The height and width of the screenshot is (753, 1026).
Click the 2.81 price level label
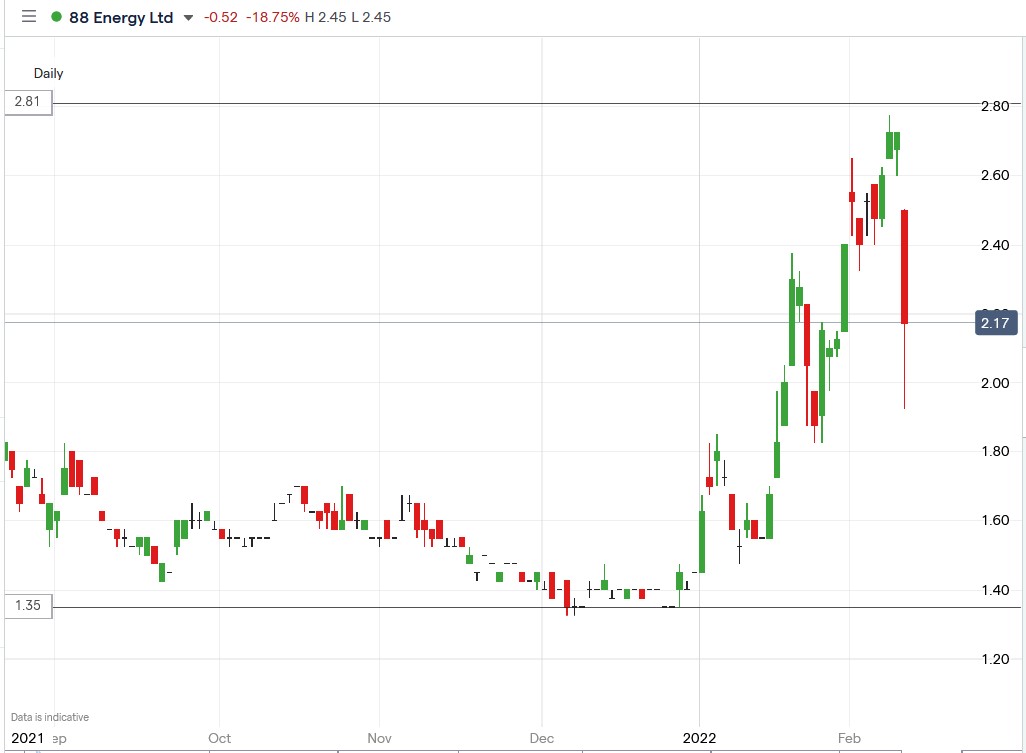click(x=27, y=102)
